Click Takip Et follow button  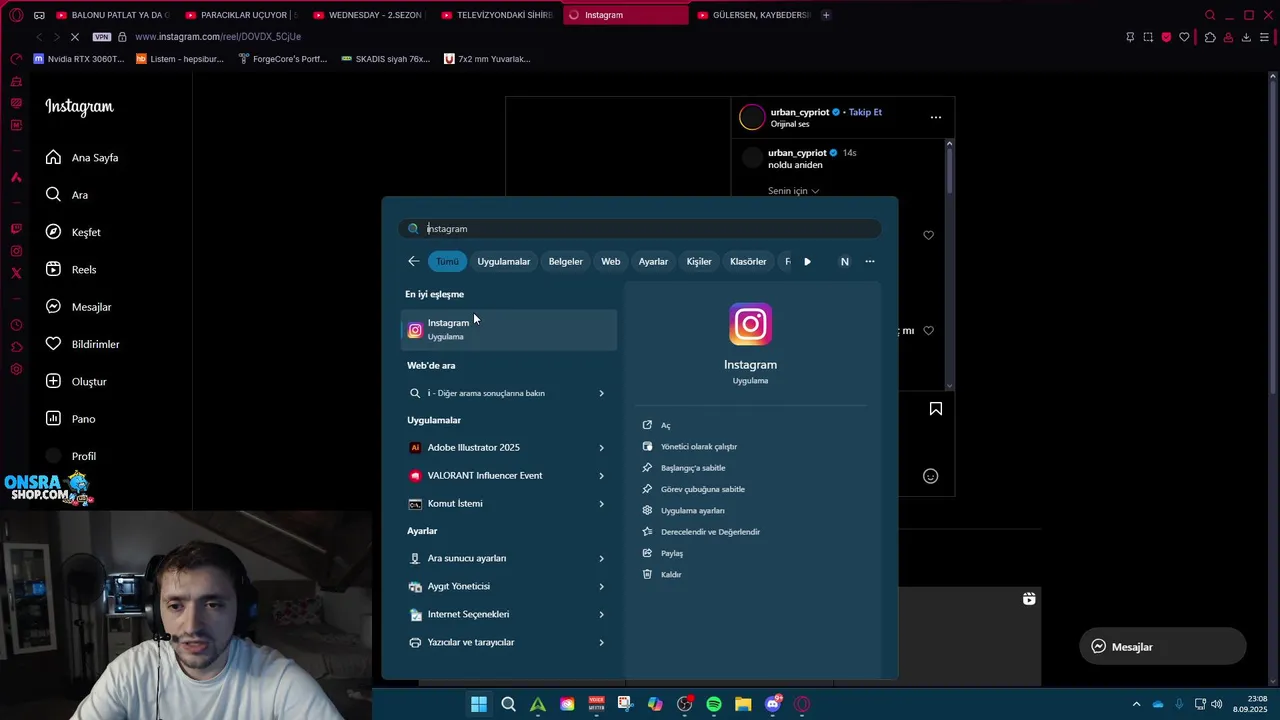(865, 112)
